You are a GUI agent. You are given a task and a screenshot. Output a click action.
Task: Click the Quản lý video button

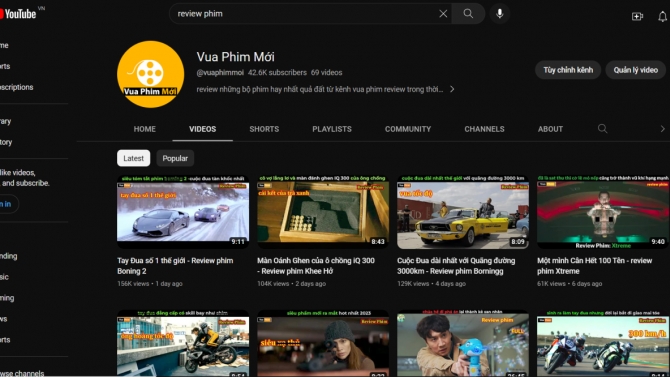point(636,70)
